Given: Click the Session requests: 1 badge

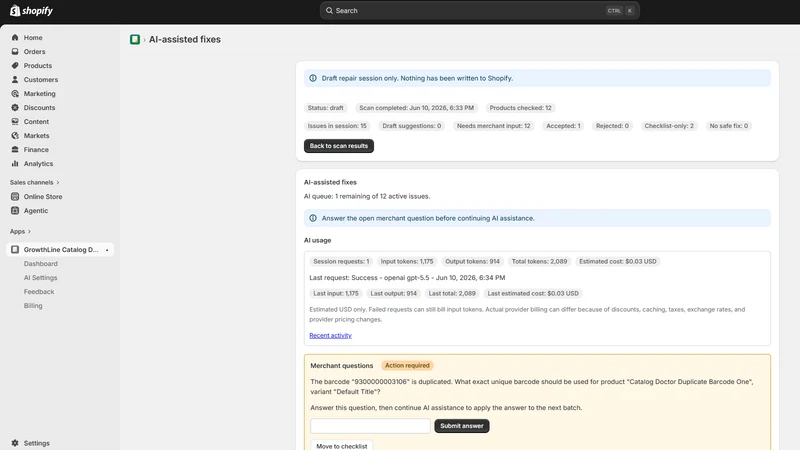Looking at the screenshot, I should 341,261.
